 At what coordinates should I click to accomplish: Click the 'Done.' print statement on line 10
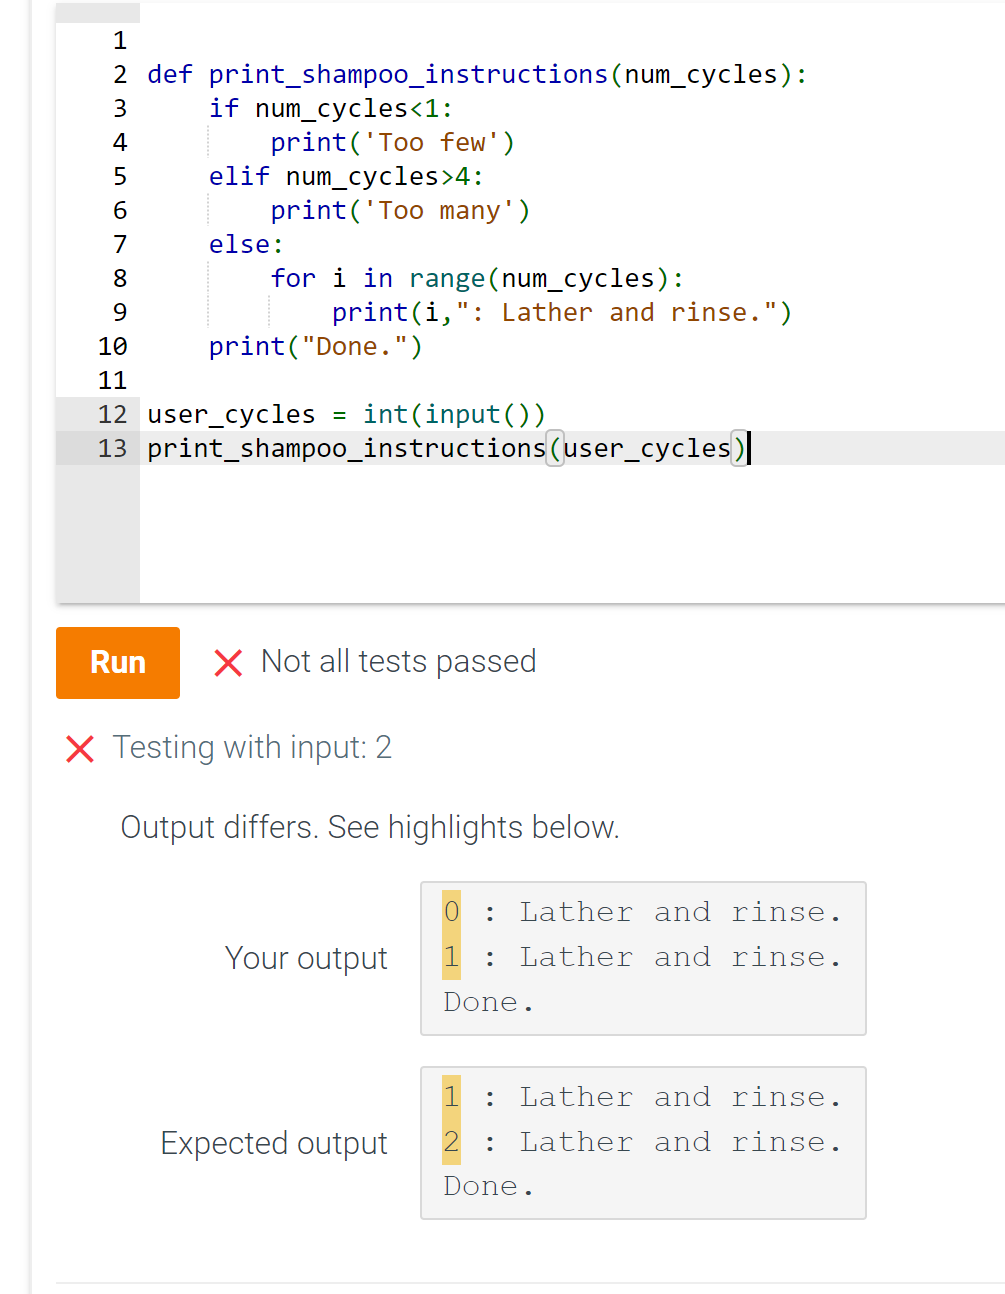(x=314, y=346)
